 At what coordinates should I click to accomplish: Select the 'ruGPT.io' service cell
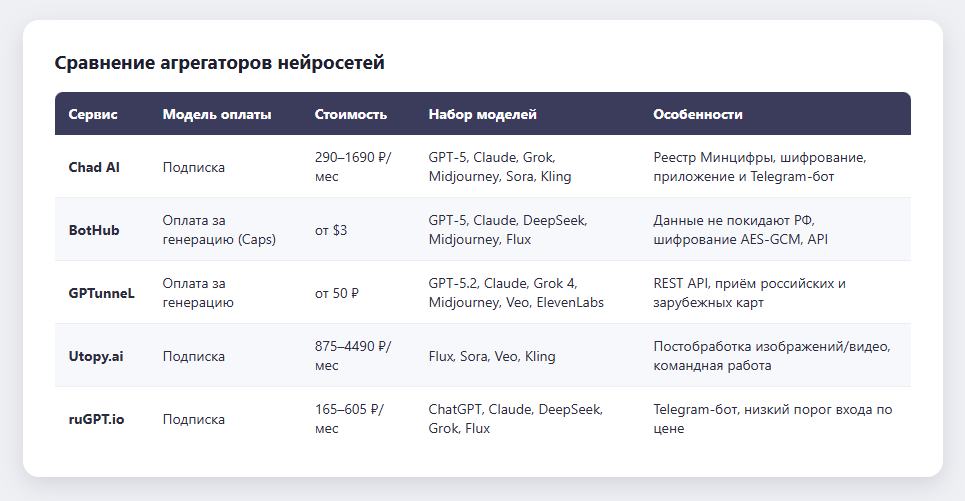[x=97, y=419]
